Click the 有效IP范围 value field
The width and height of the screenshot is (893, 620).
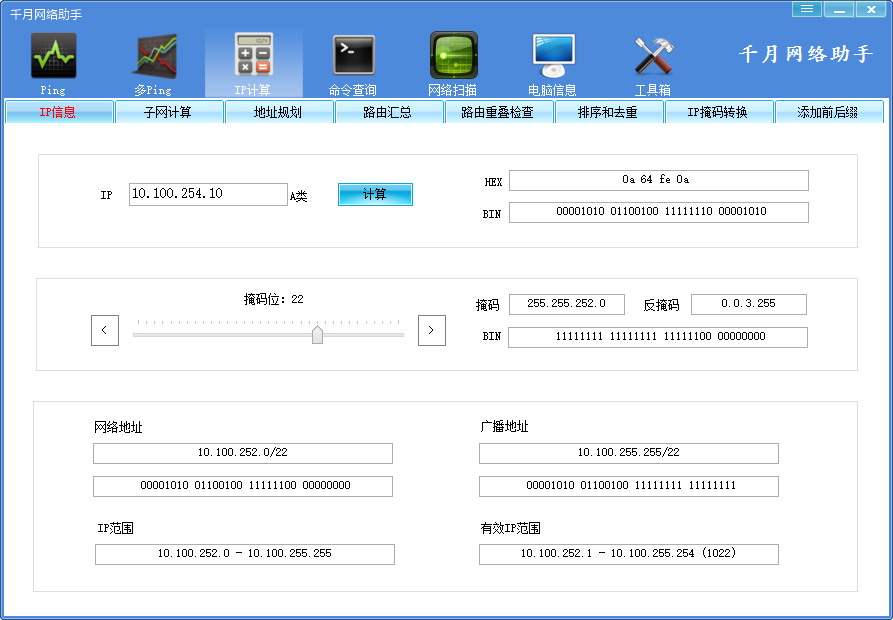[x=629, y=554]
